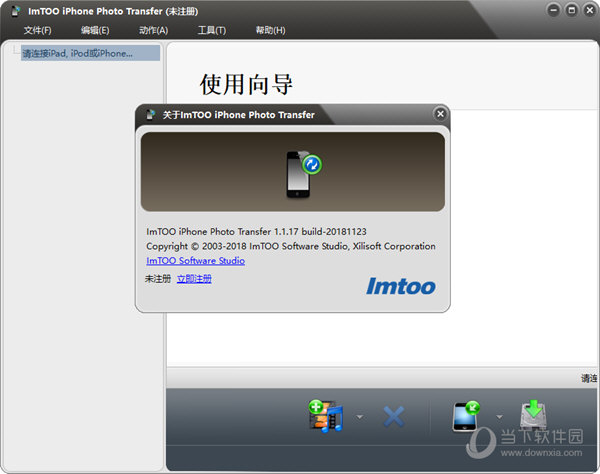This screenshot has width=600, height=474.
Task: Click the version text 1.1.17 build-20181123
Action: [x=320, y=231]
